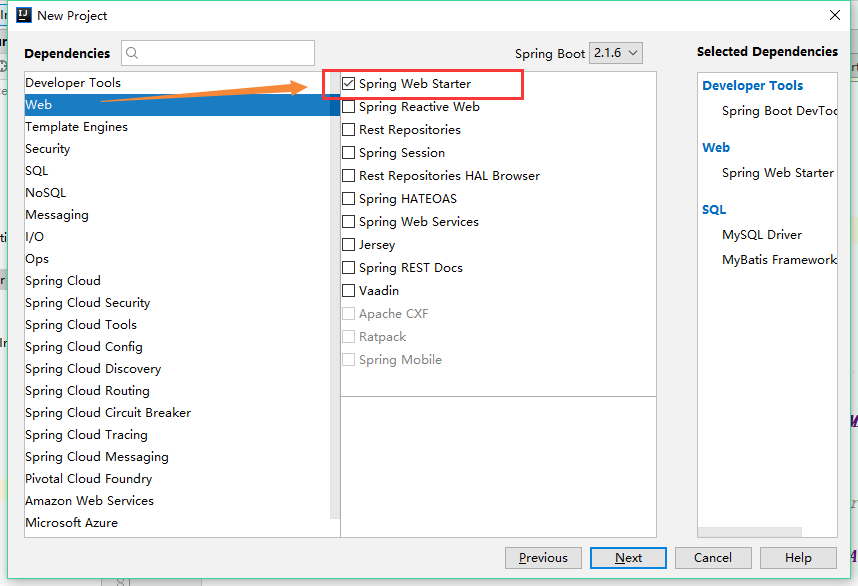This screenshot has height=586, width=858.
Task: Uncheck Spring Web Starter checkbox
Action: point(349,84)
